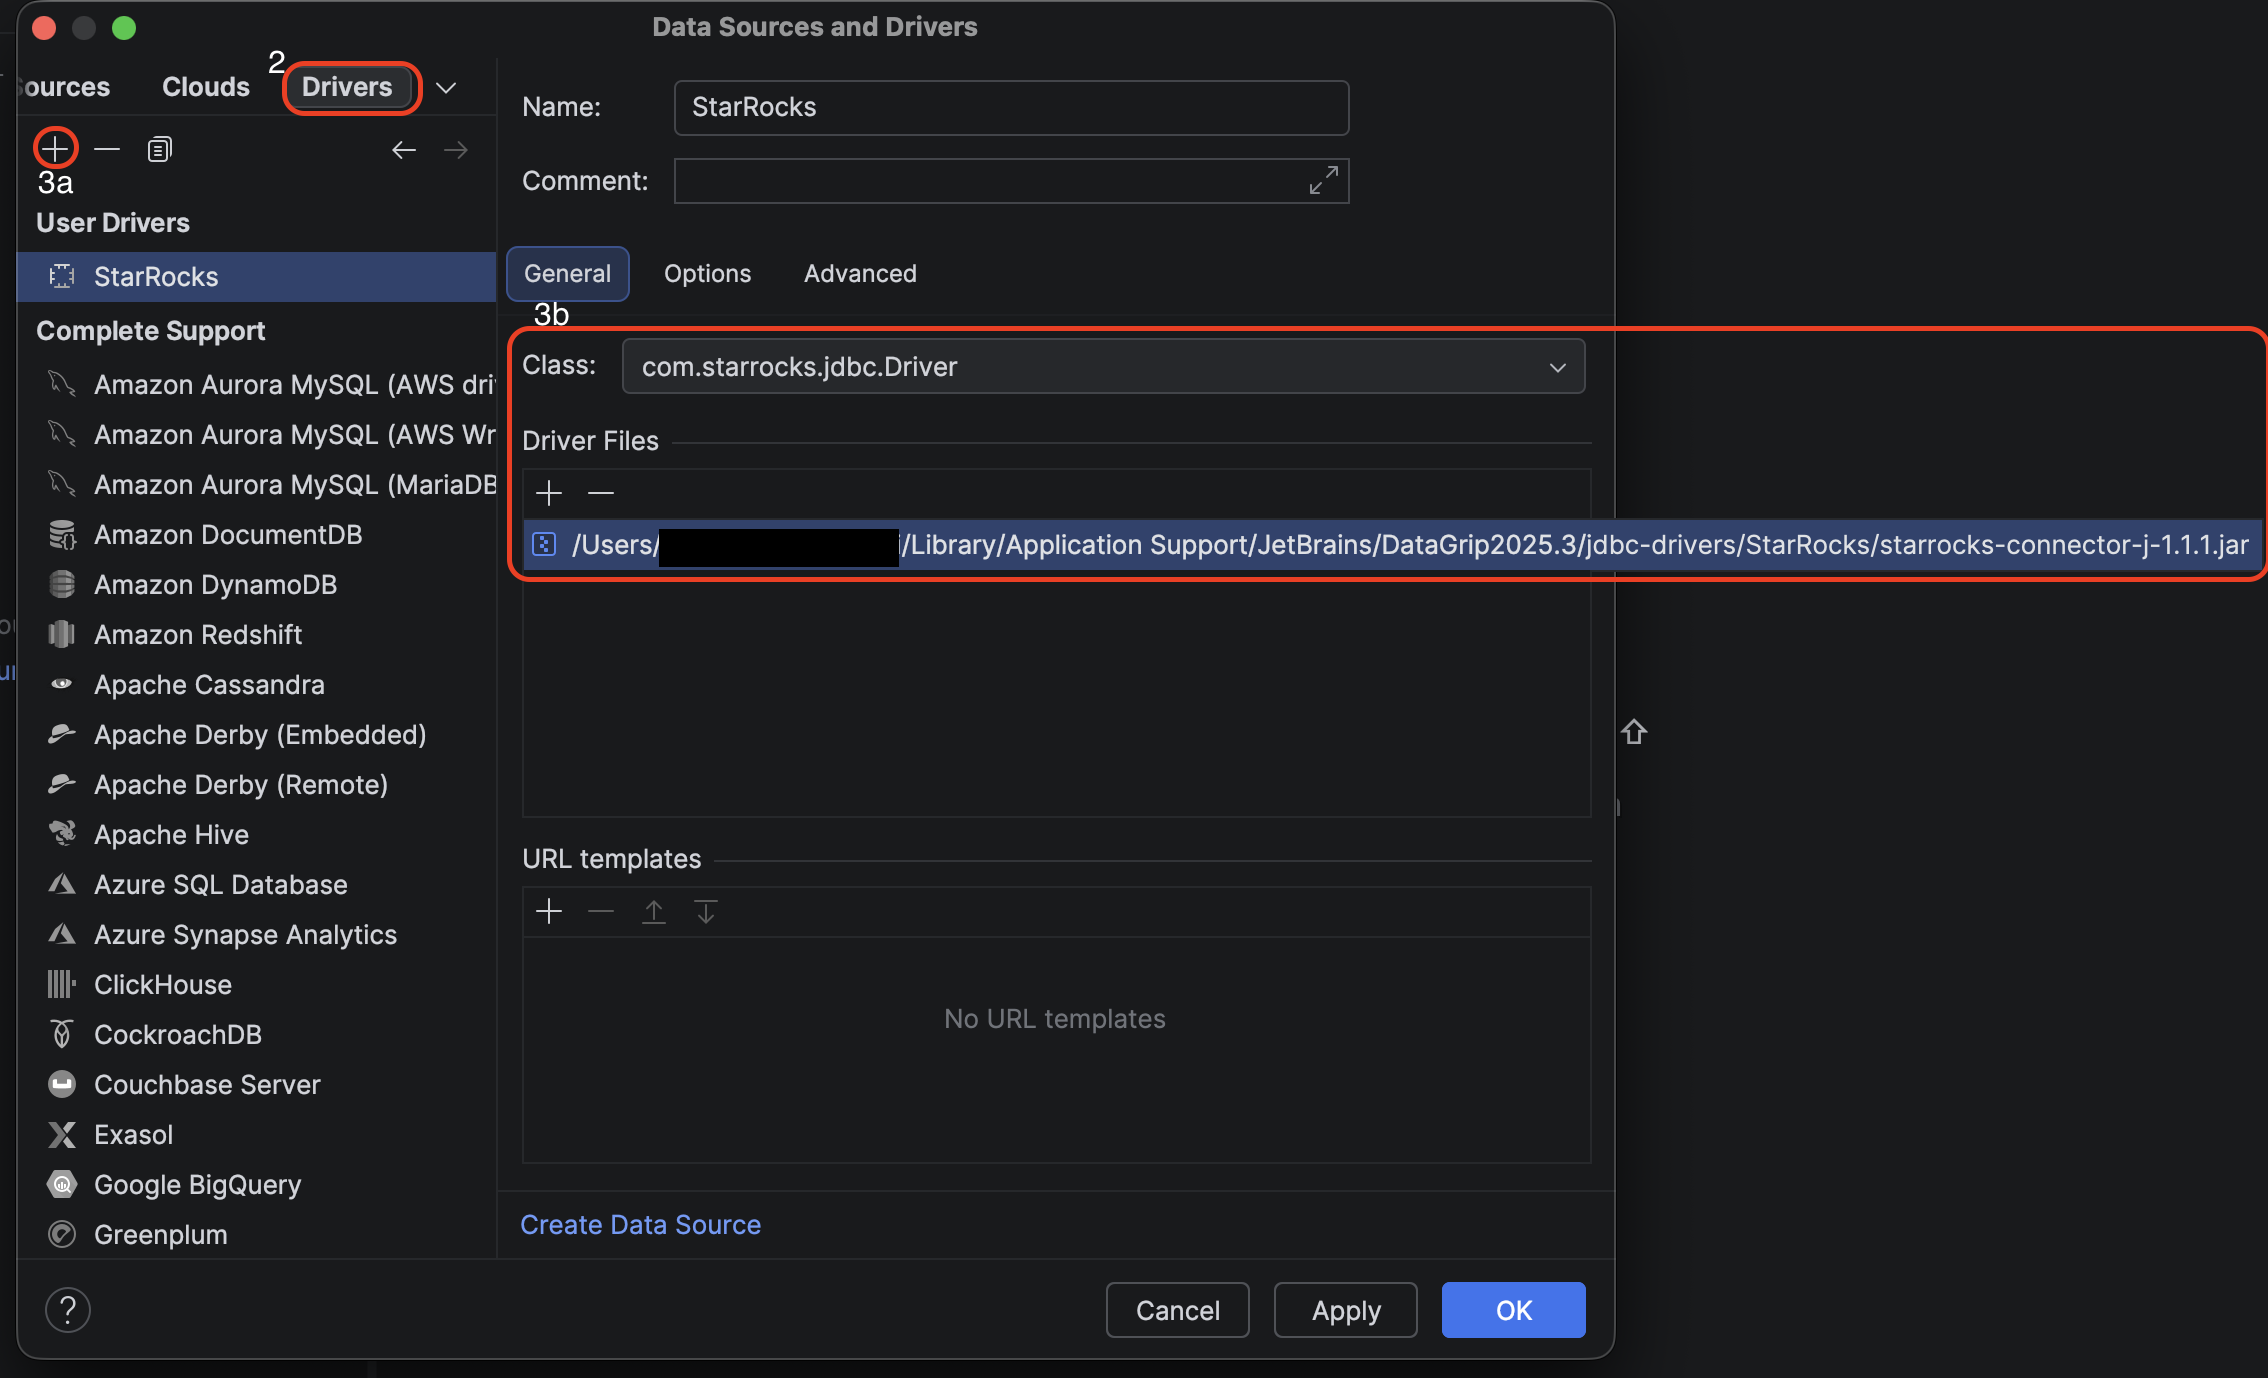Add a new URL template with the plus icon
2268x1378 pixels.
(549, 911)
